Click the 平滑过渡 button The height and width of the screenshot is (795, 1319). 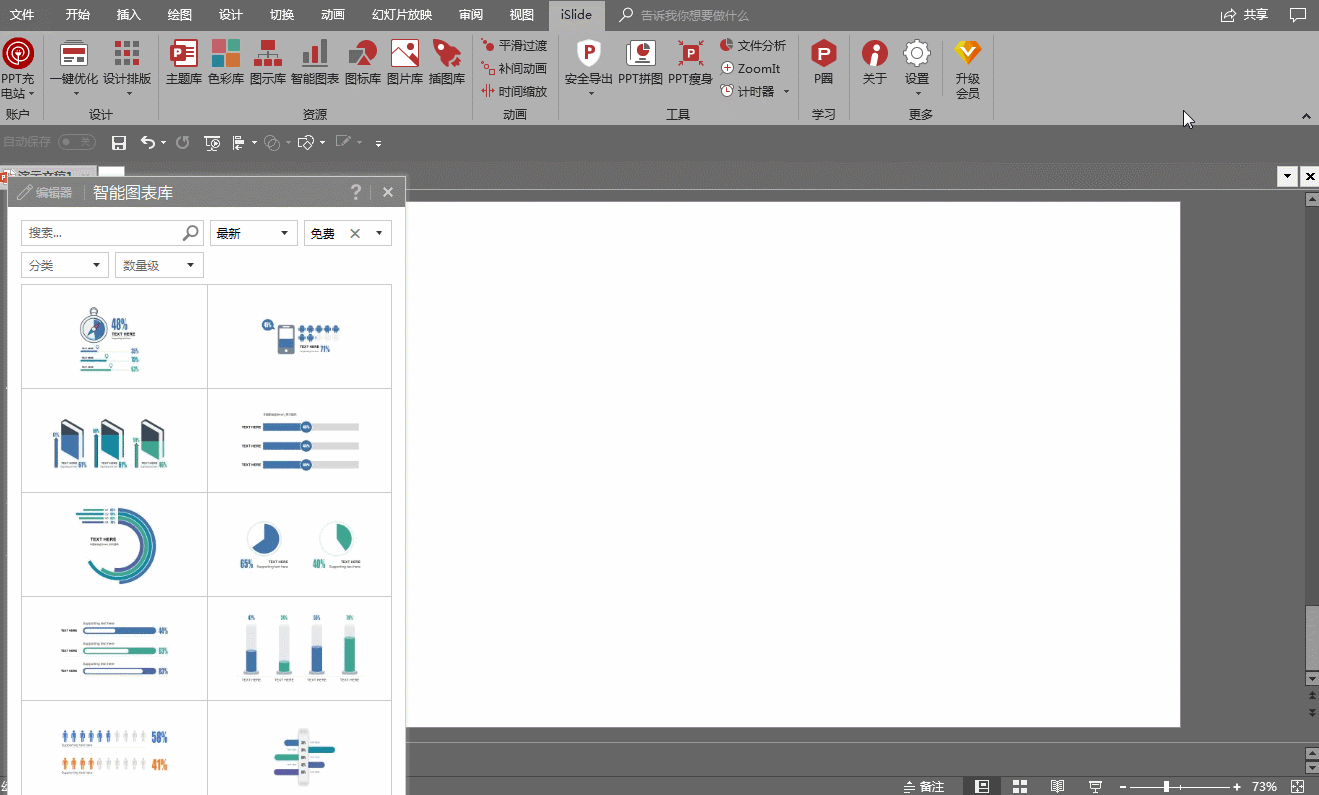[x=514, y=46]
